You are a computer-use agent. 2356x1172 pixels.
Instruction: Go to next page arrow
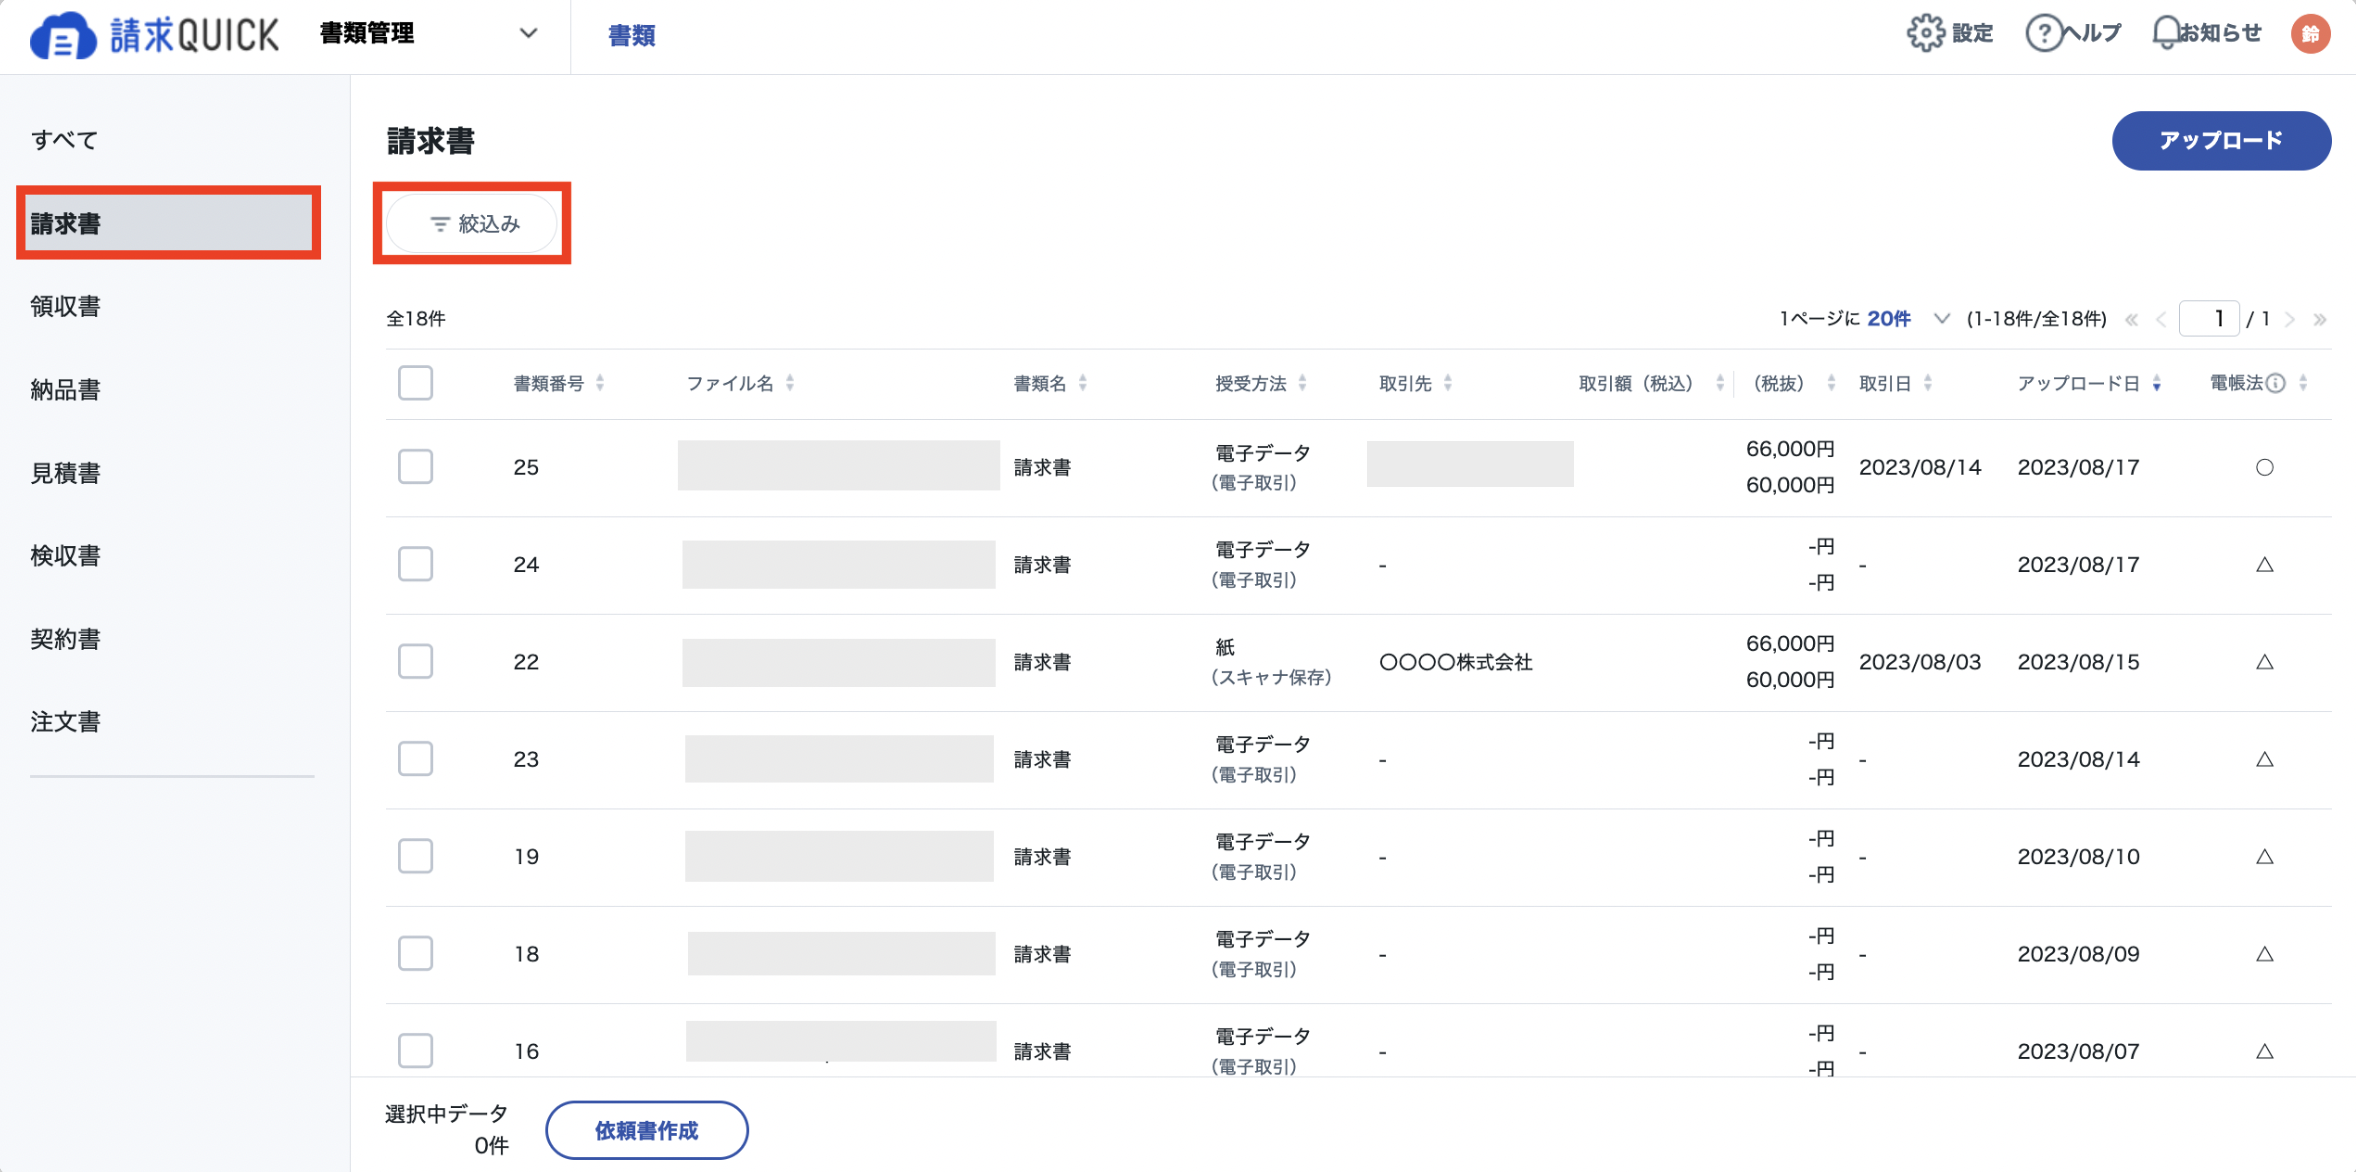[x=2290, y=320]
